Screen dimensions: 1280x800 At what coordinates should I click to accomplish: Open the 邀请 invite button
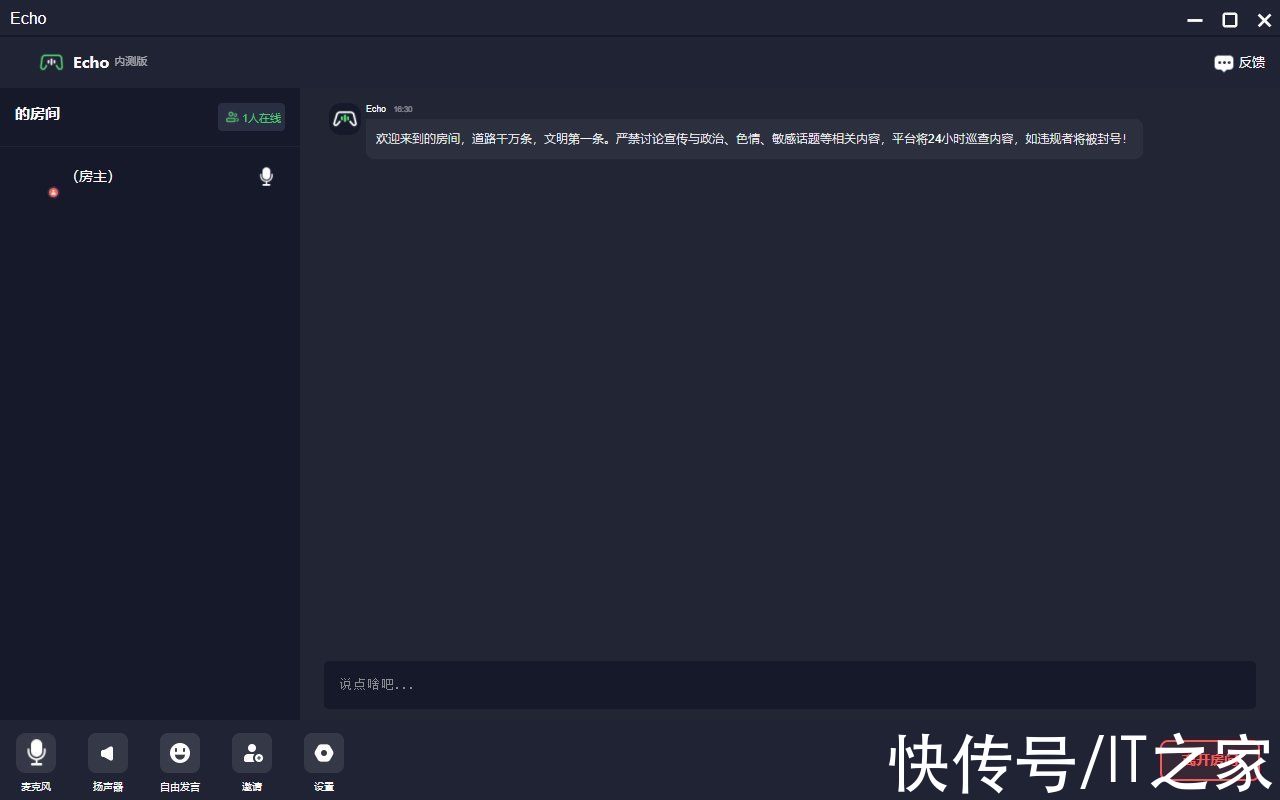tap(252, 753)
